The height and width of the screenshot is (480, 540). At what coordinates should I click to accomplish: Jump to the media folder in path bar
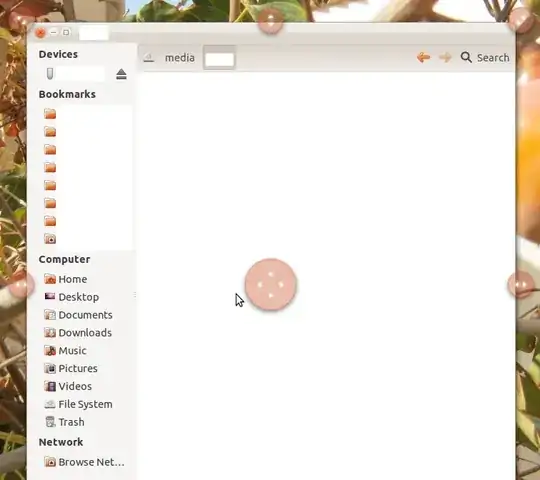180,58
